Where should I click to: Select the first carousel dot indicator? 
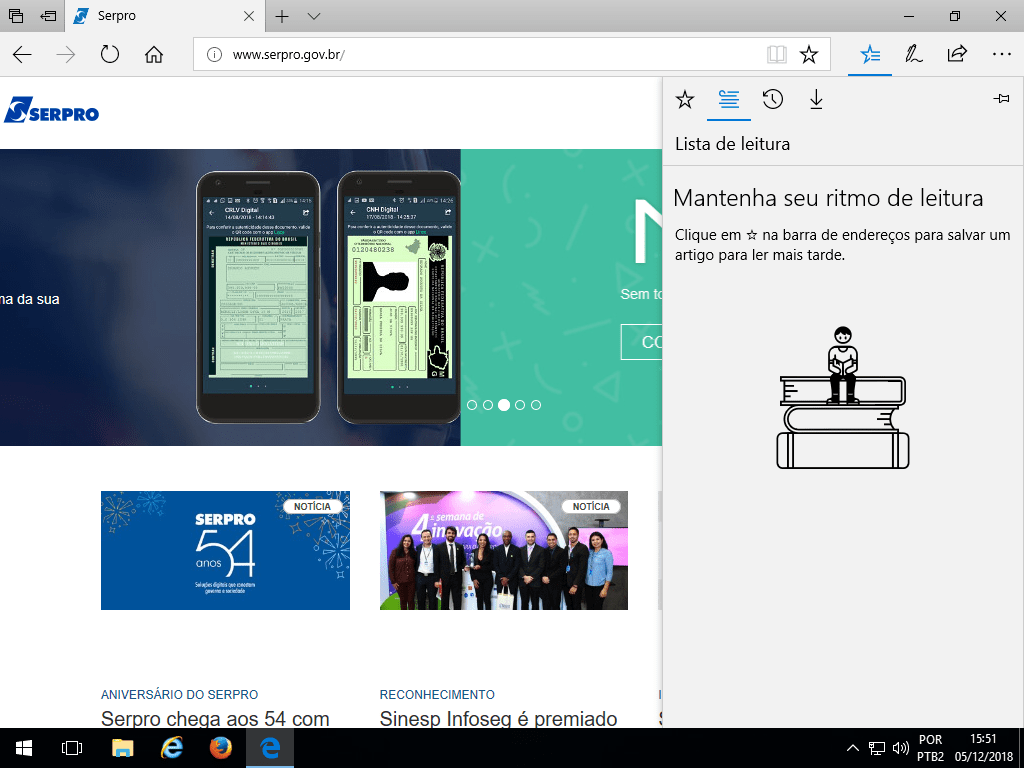(x=472, y=405)
